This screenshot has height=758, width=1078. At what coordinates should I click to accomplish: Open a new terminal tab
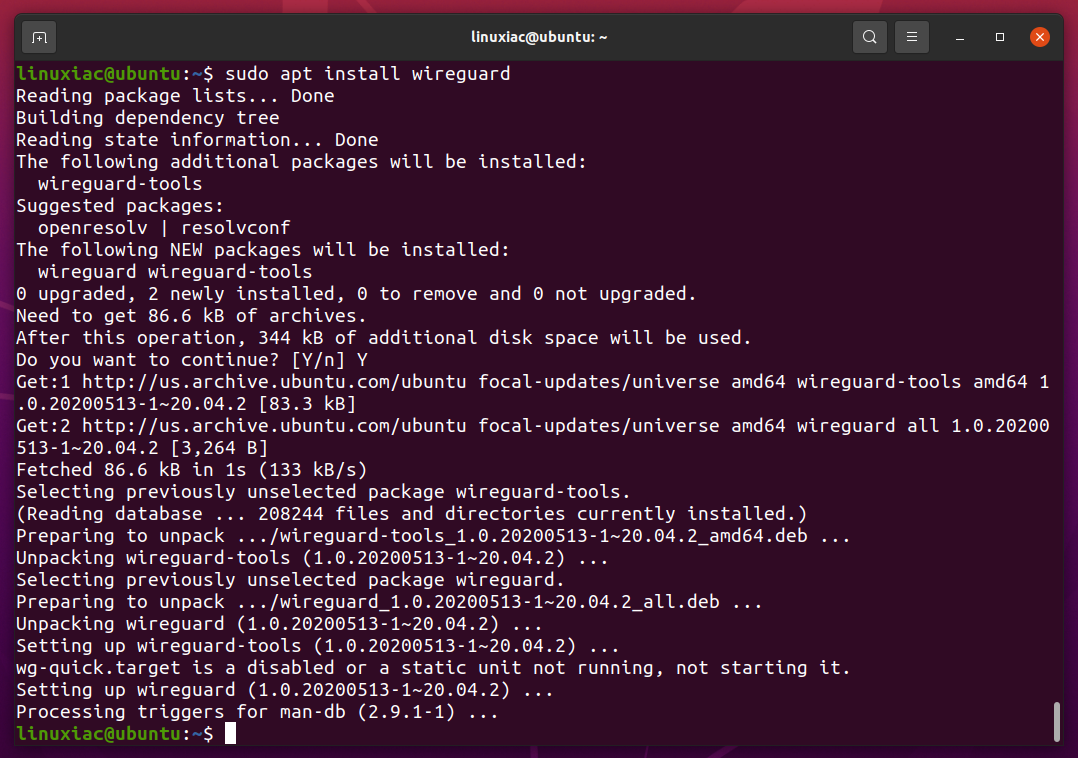(x=39, y=38)
